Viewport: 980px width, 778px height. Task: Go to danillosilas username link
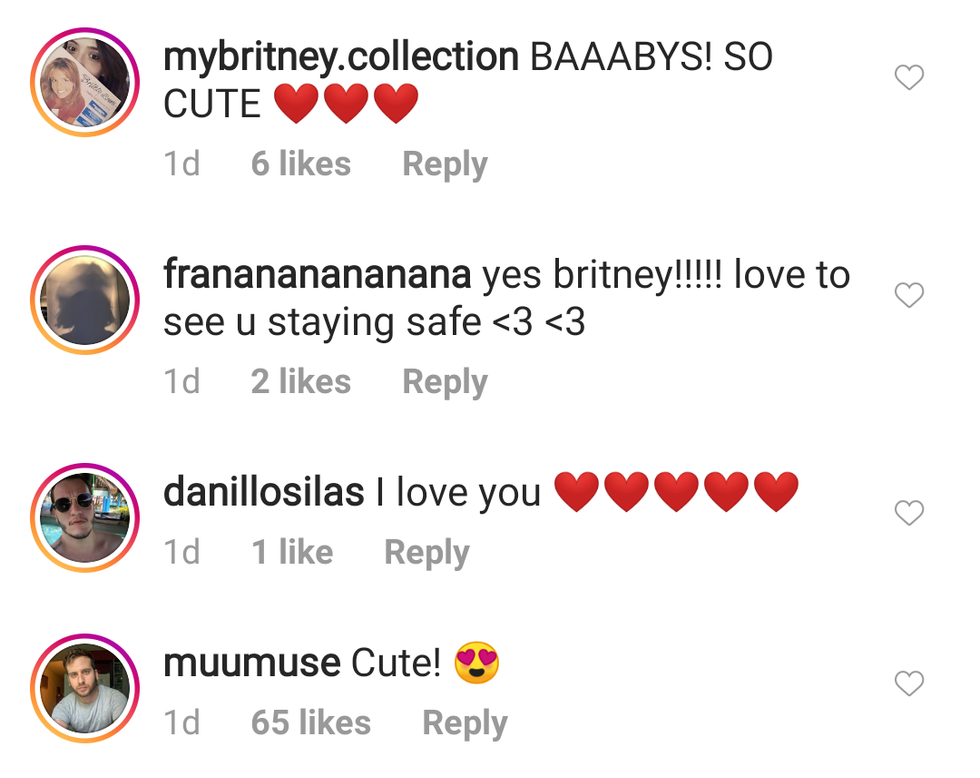(263, 492)
